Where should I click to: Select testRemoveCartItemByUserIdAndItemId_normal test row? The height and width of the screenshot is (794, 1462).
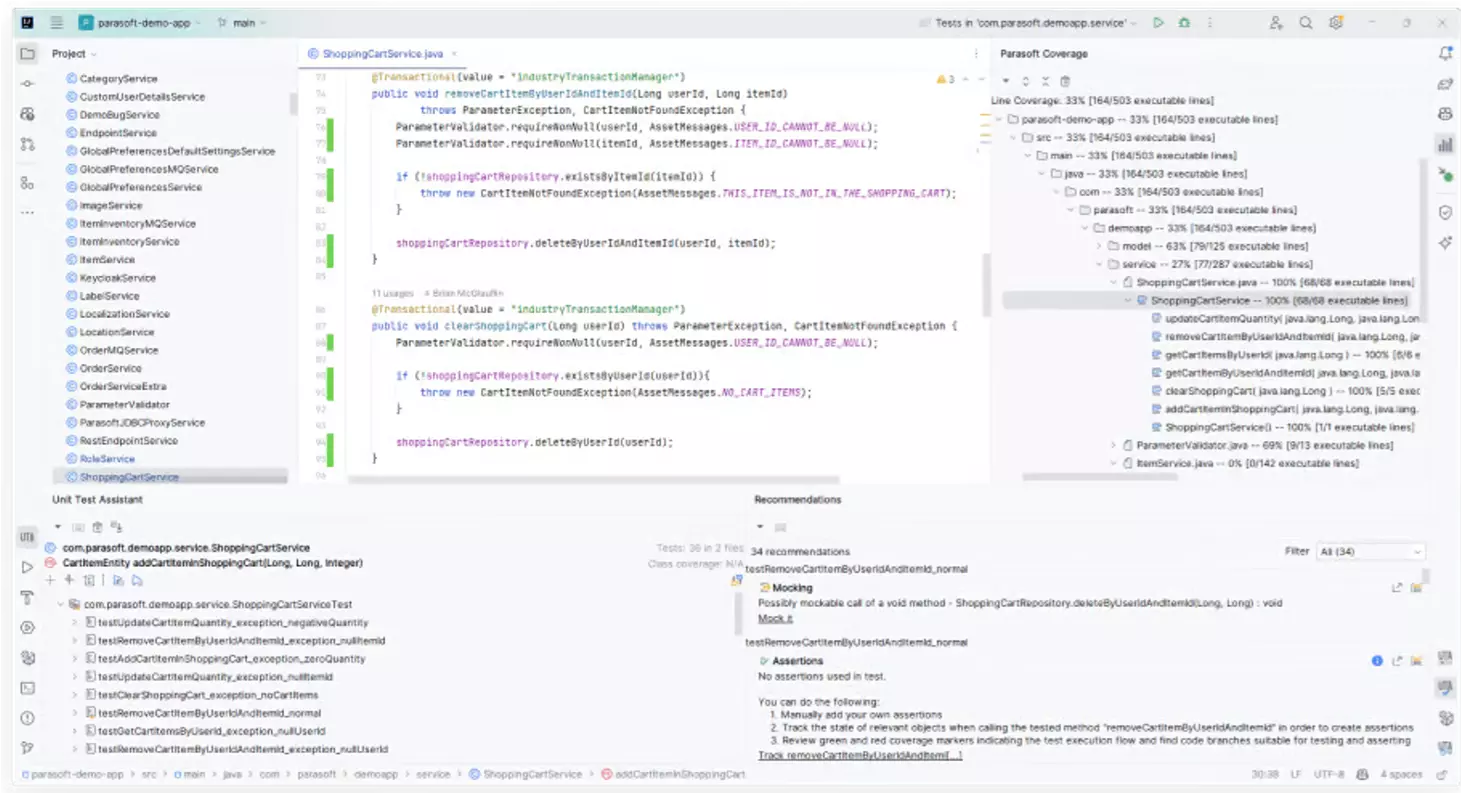click(x=208, y=713)
